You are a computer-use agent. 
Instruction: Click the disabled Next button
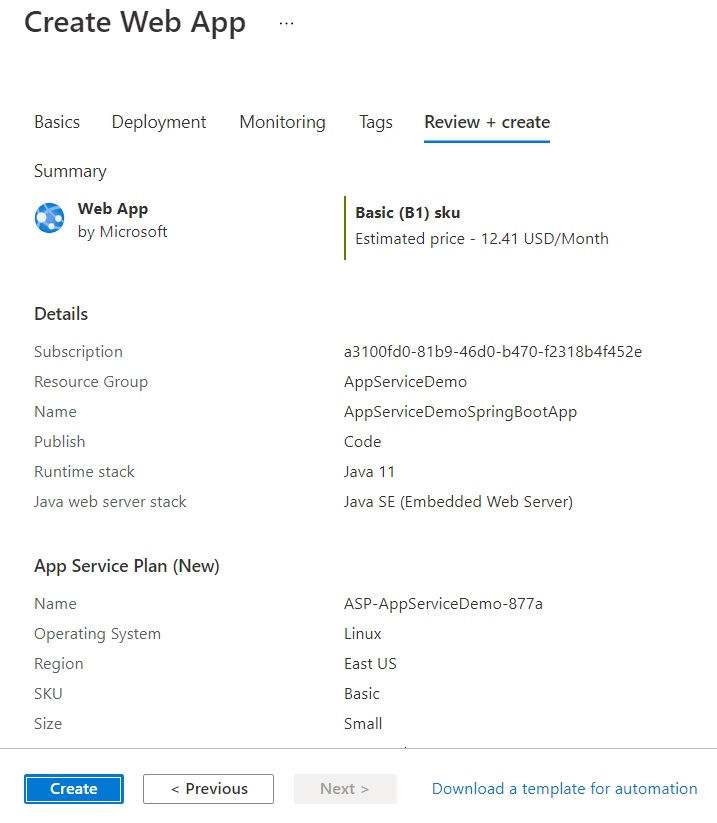point(345,788)
